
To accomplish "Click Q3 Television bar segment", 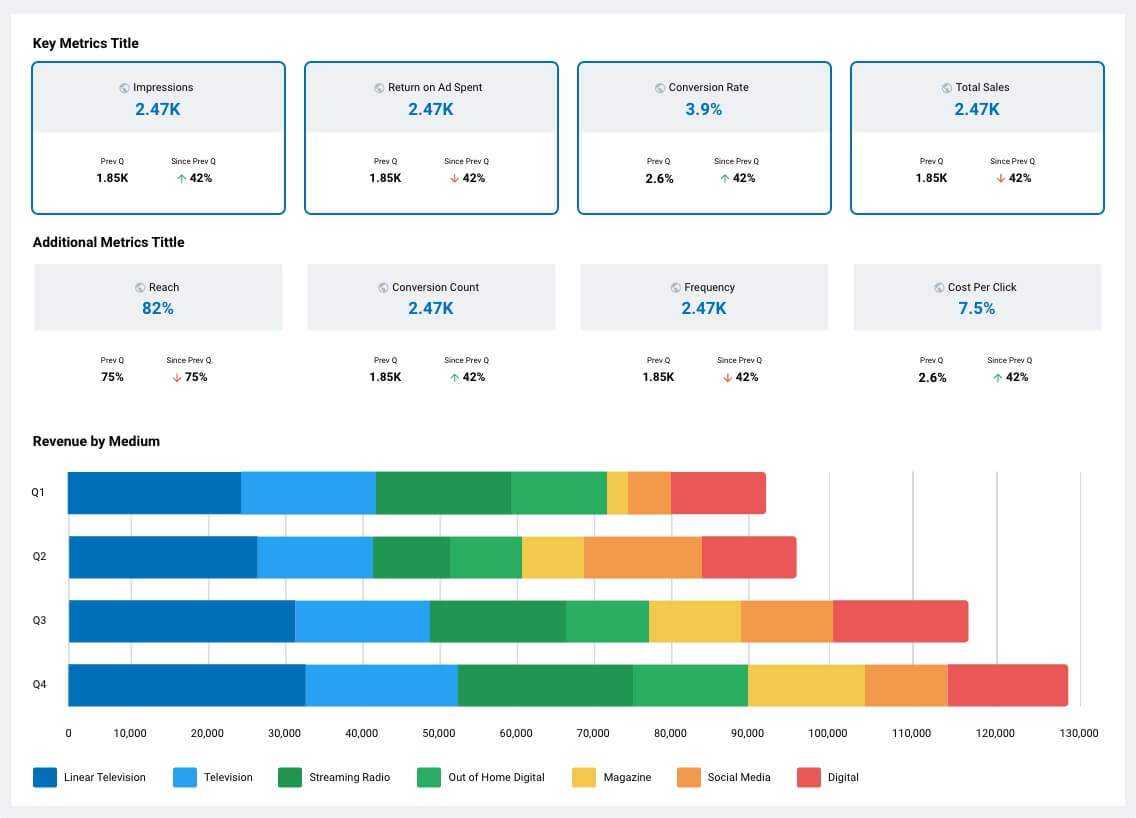I will coord(362,622).
